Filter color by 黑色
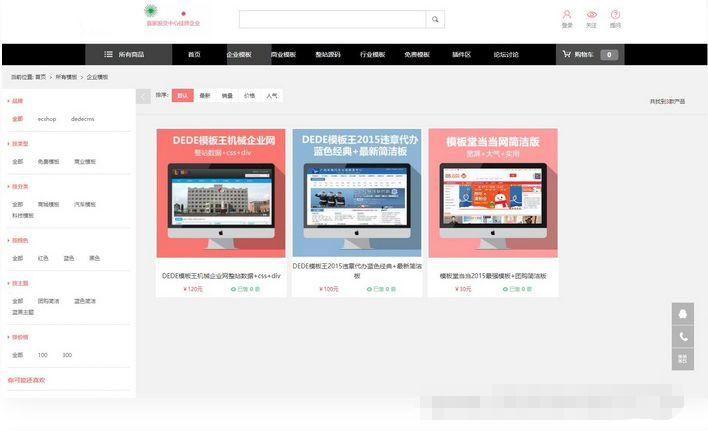The width and height of the screenshot is (708, 431). point(94,259)
